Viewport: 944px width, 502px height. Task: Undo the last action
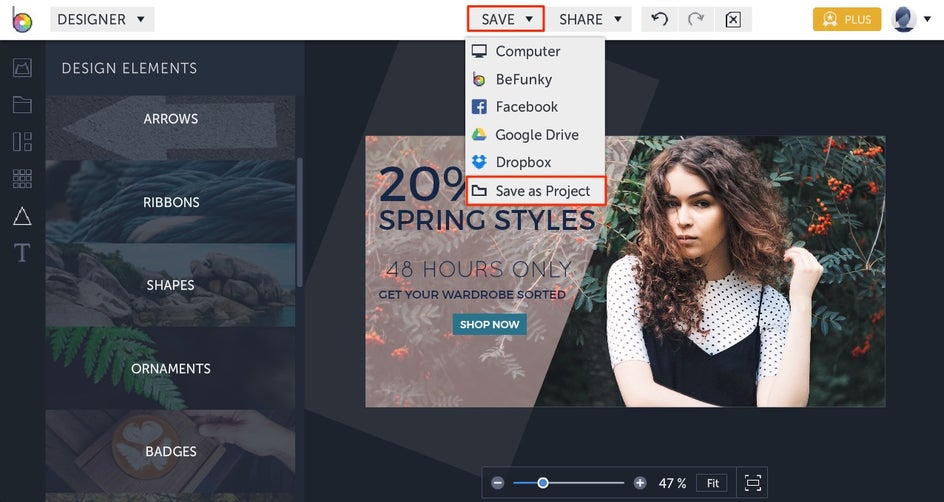(x=659, y=19)
